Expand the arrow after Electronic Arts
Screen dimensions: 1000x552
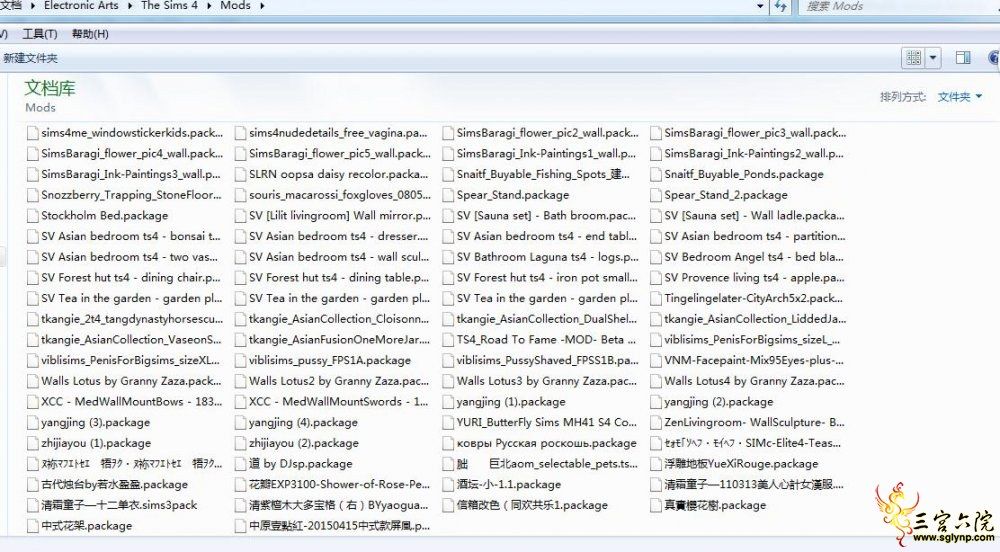(x=129, y=6)
